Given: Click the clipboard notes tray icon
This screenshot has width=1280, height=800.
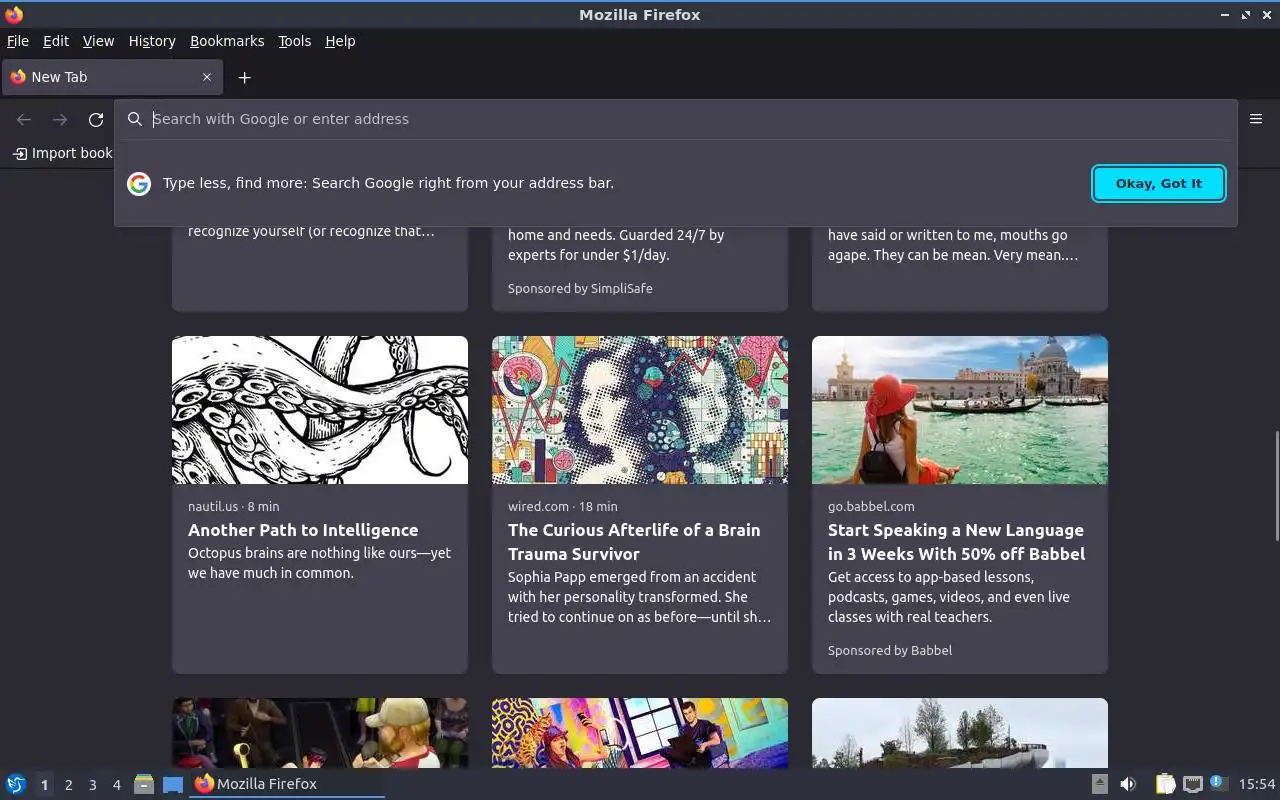Looking at the screenshot, I should pos(1165,784).
